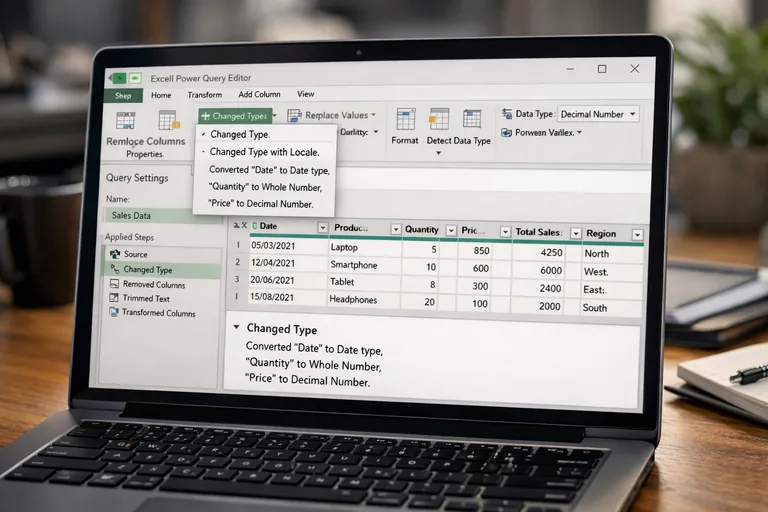Click the Smartphone product cell
768x512 pixels.
364,265
